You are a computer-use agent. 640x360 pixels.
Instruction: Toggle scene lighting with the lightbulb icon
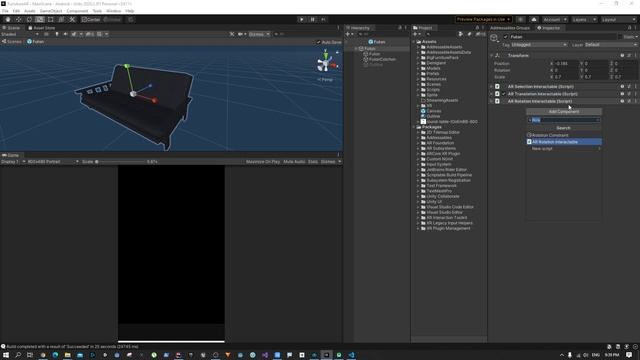[x=57, y=34]
